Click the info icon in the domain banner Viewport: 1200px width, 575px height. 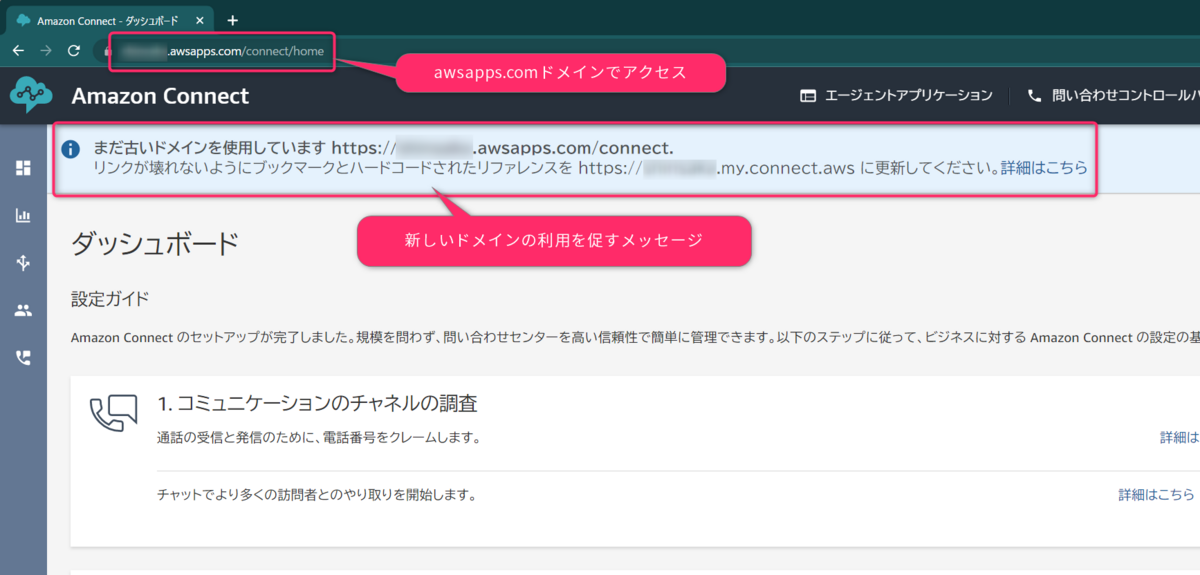(71, 149)
